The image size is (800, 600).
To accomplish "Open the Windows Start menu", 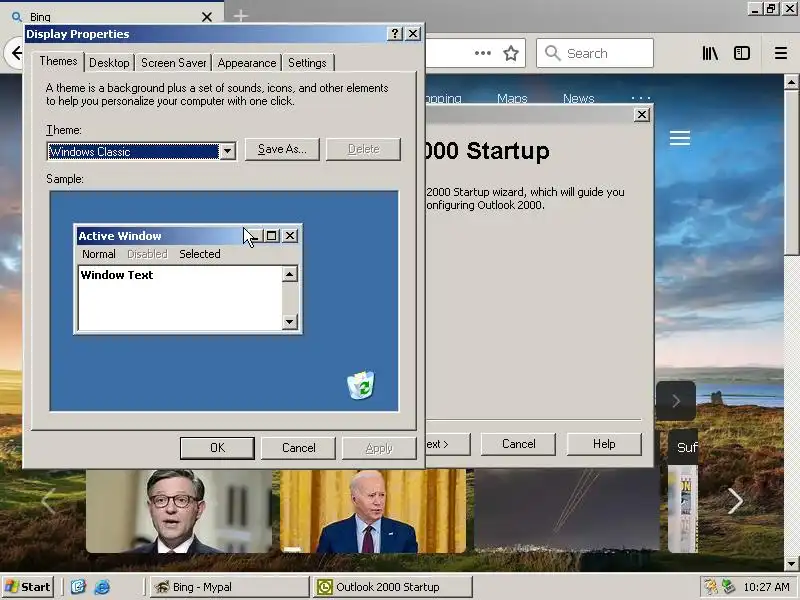I will (x=28, y=587).
